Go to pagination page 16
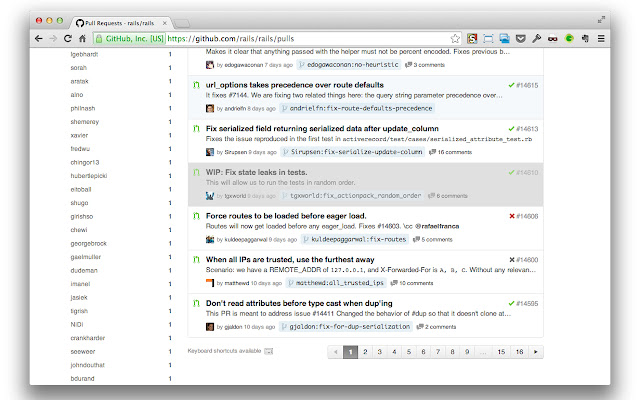Viewport: 640px width, 400px height. pyautogui.click(x=519, y=352)
